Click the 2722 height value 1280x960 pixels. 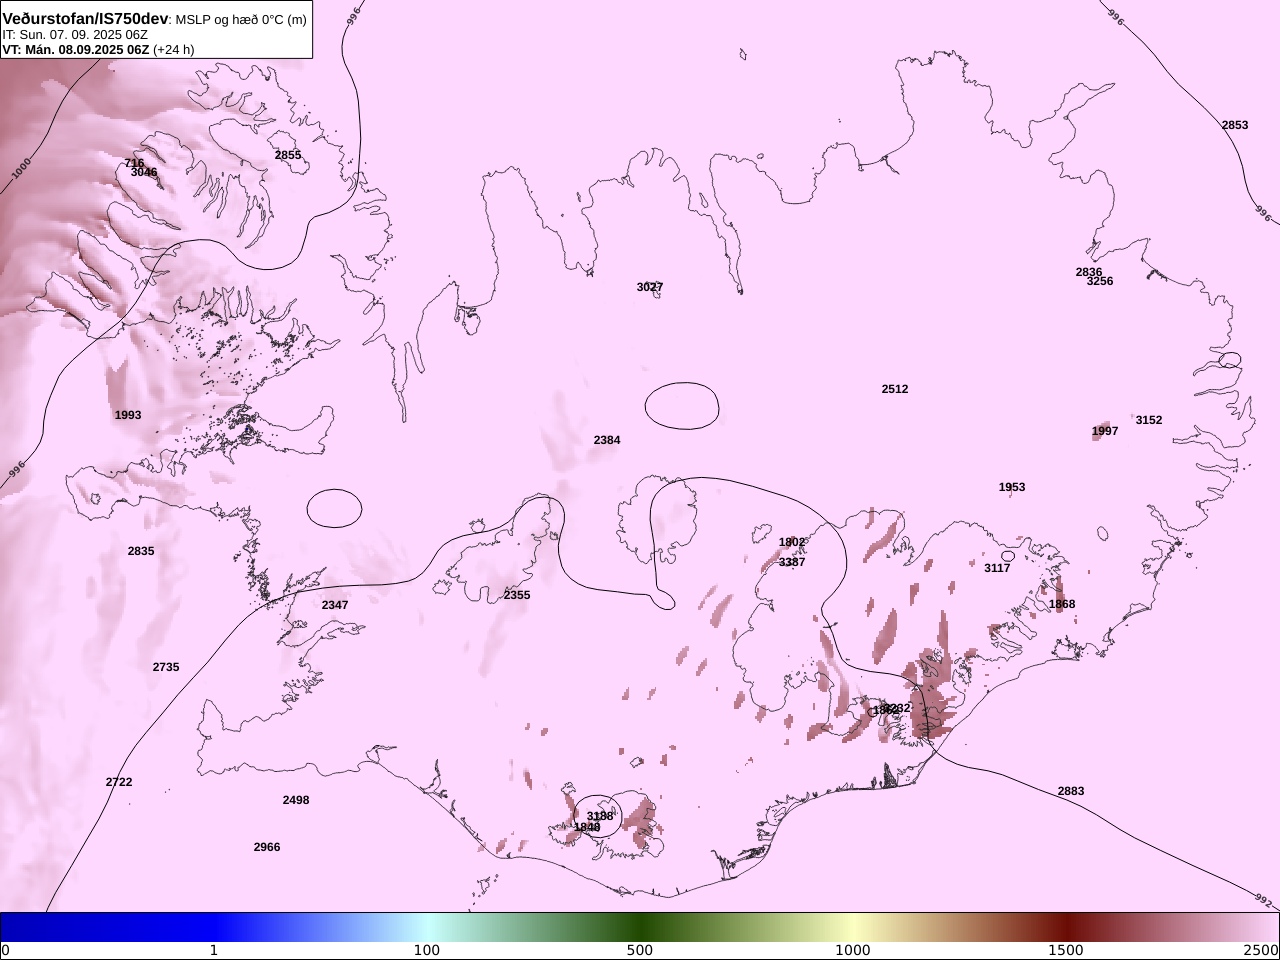tap(119, 782)
